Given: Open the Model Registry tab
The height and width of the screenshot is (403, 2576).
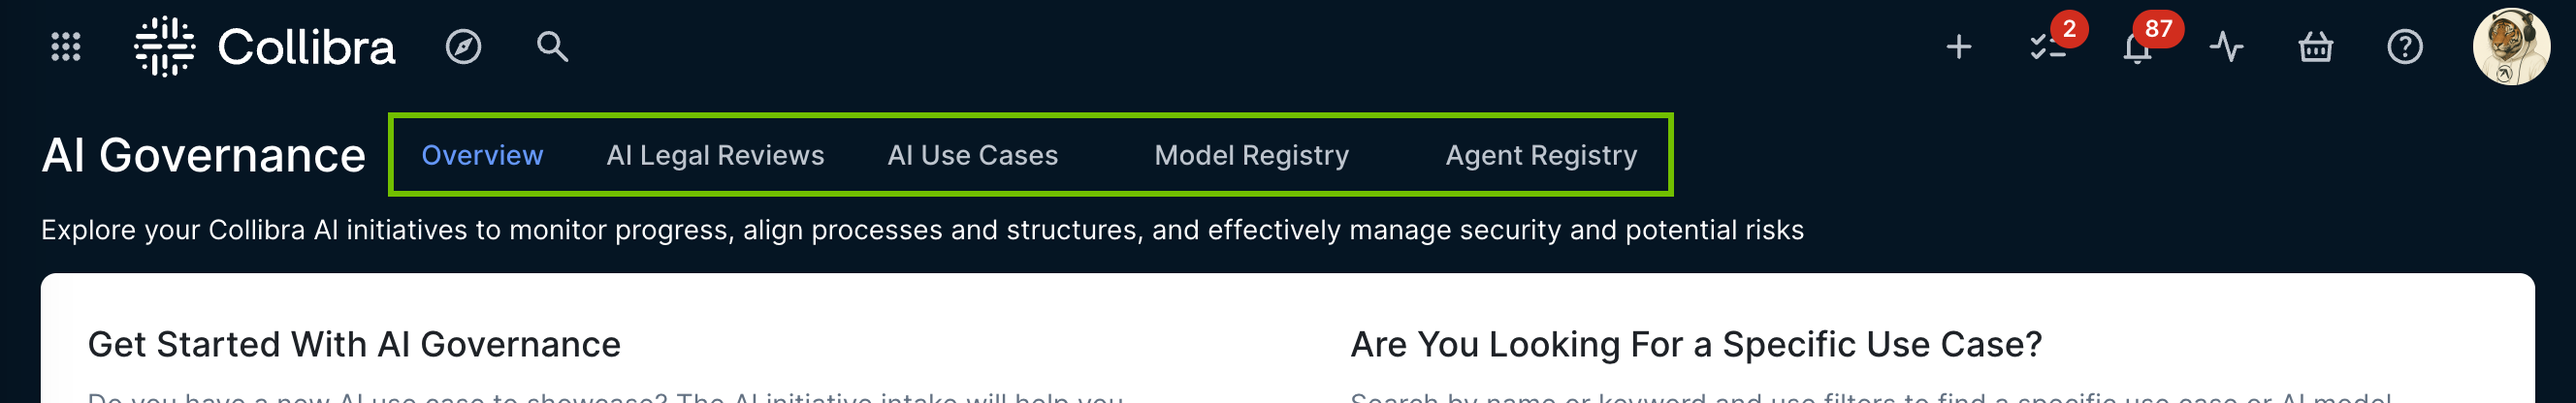Looking at the screenshot, I should (x=1251, y=155).
